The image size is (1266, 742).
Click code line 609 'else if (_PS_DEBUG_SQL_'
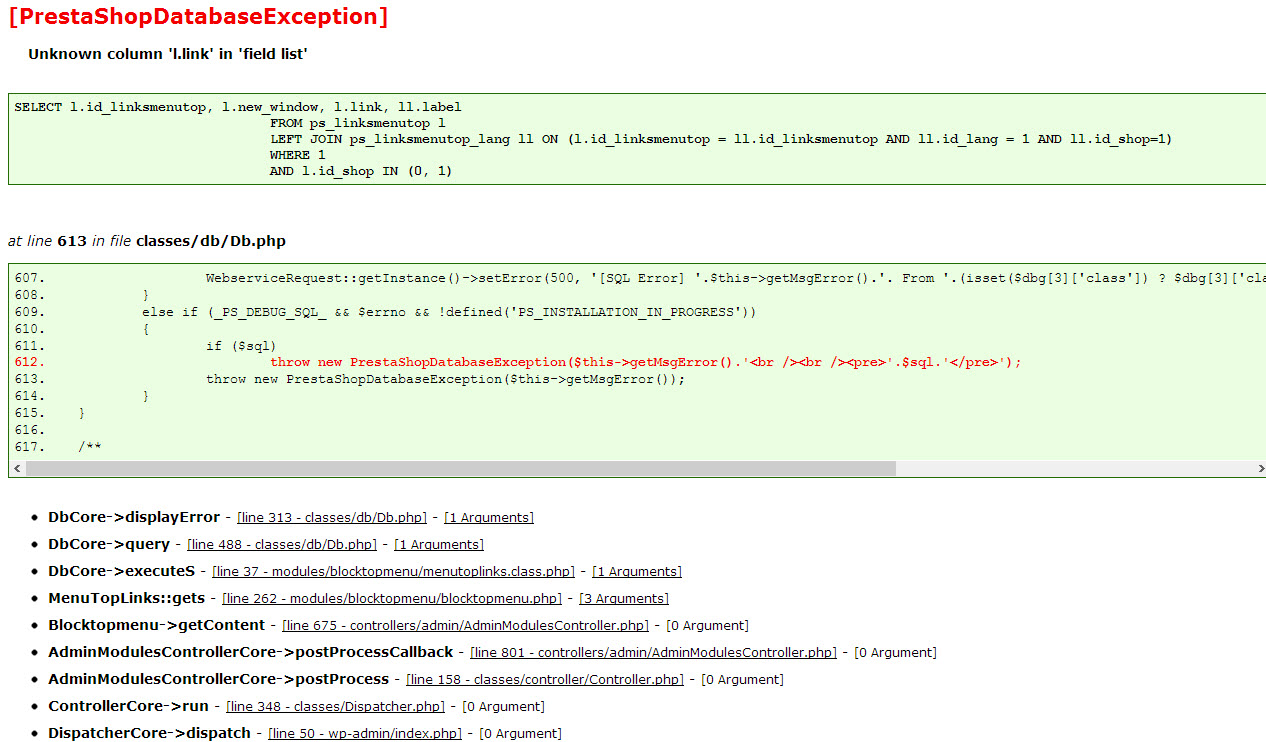point(449,312)
